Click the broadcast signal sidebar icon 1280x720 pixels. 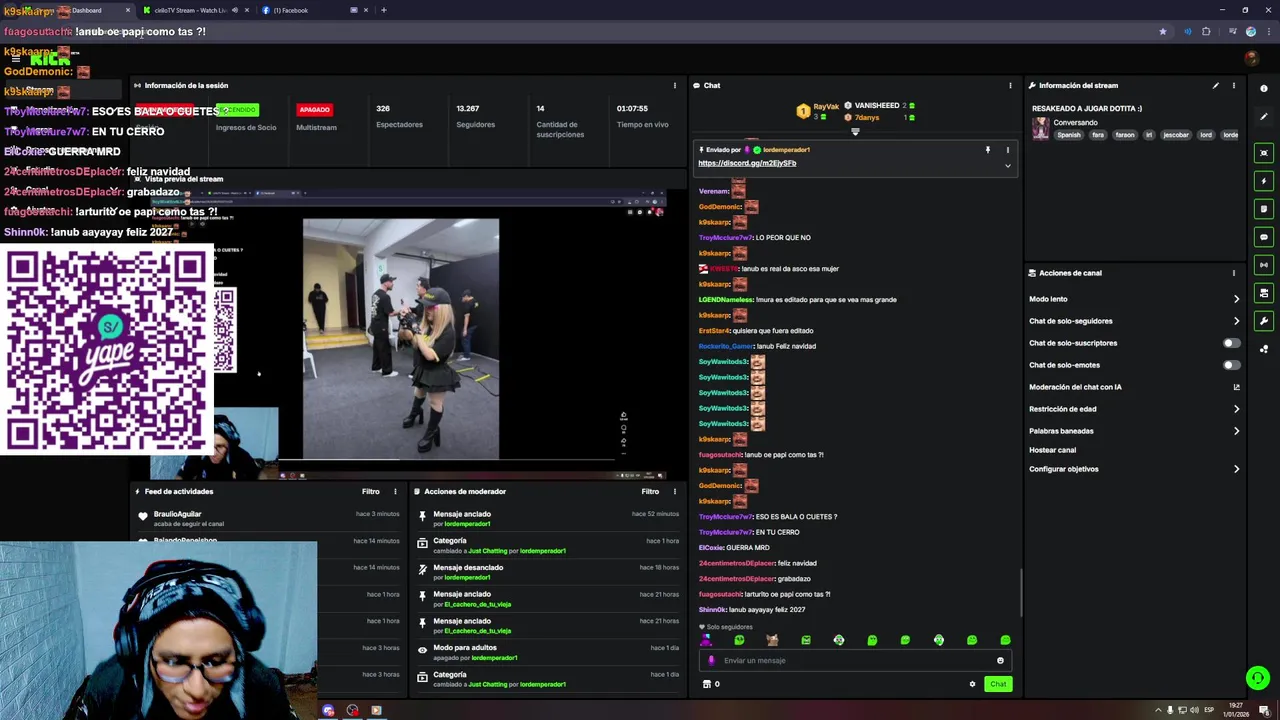coord(1264,265)
